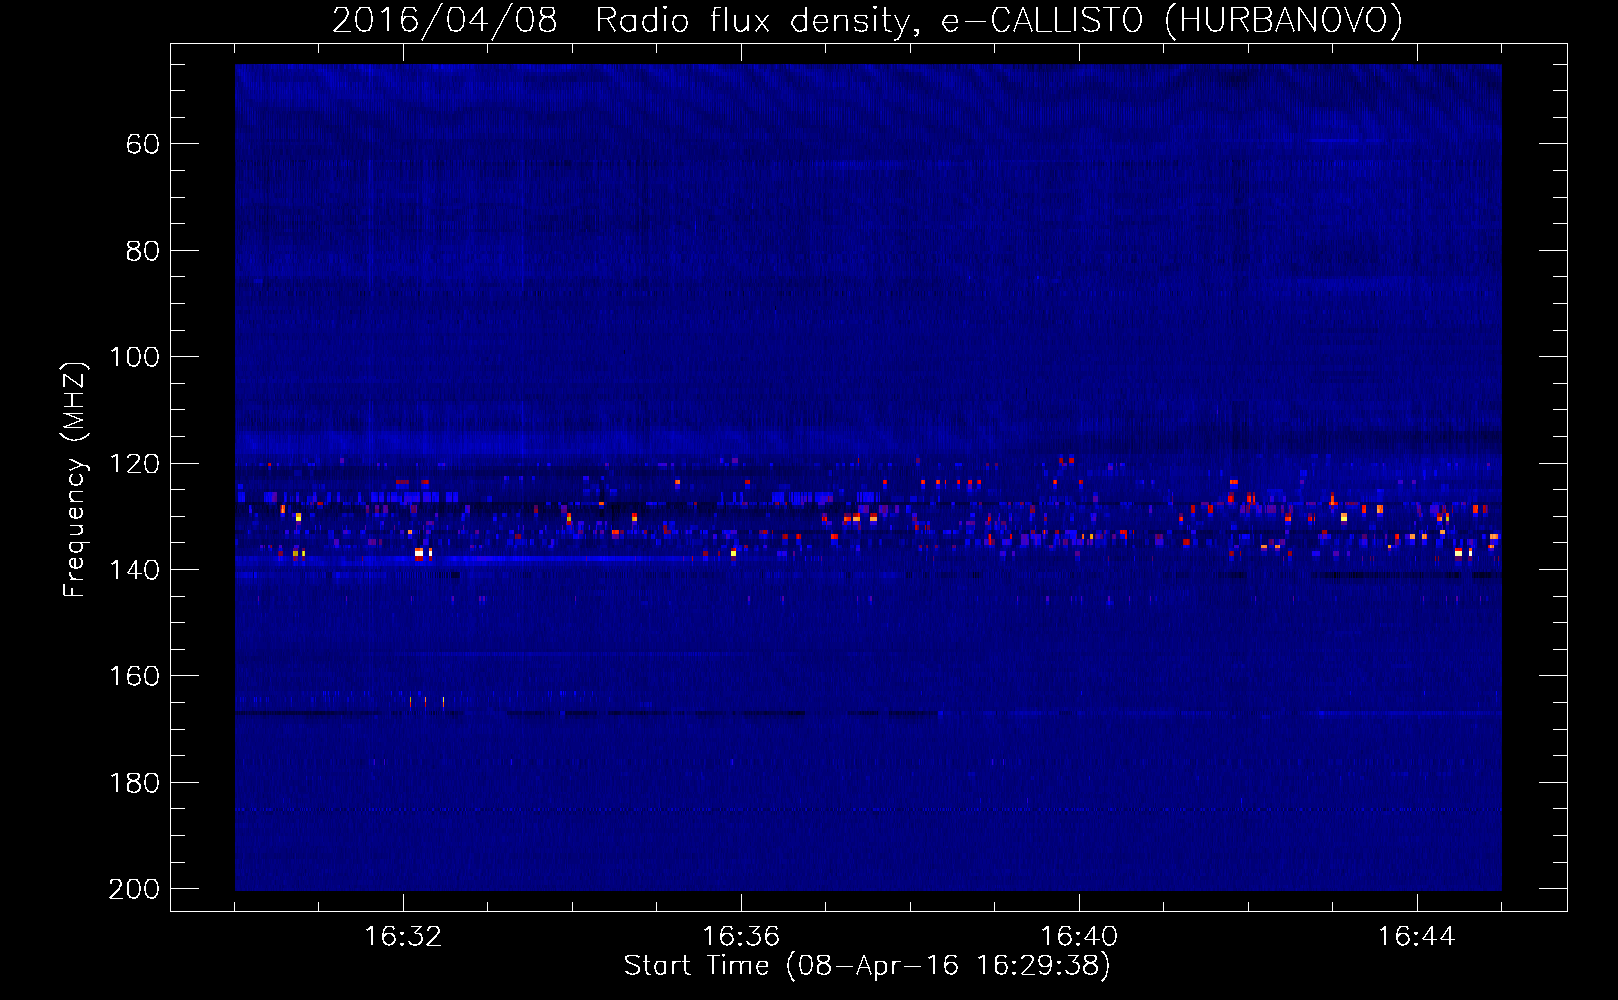
Task: Click the 60 MHz frequency tick label
Action: coord(142,144)
